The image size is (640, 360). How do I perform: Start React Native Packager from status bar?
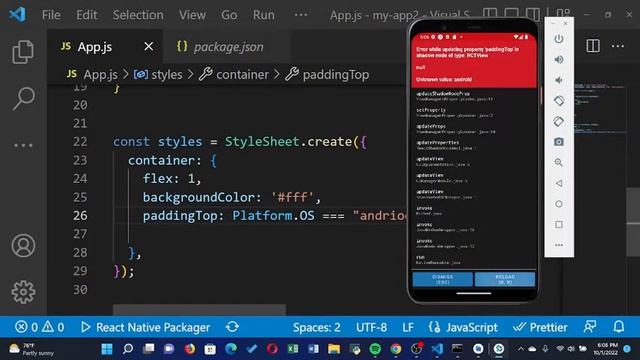coord(145,327)
